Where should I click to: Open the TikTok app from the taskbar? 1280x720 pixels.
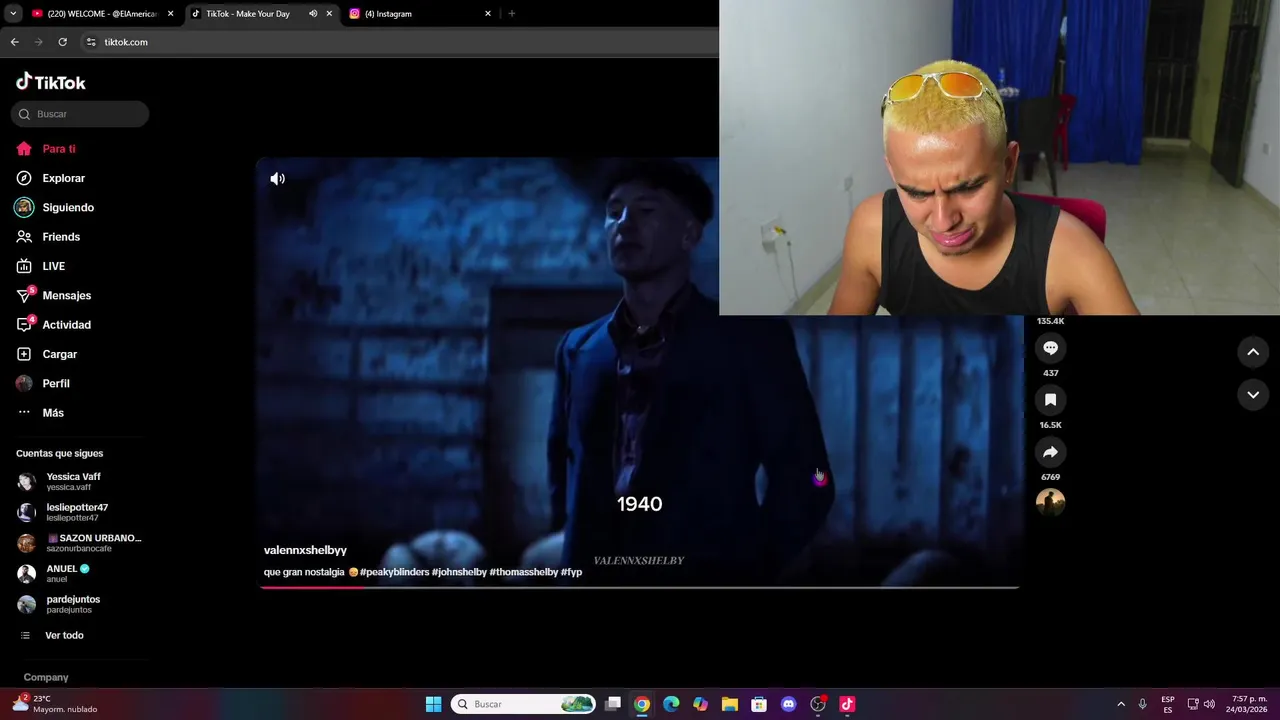[847, 704]
